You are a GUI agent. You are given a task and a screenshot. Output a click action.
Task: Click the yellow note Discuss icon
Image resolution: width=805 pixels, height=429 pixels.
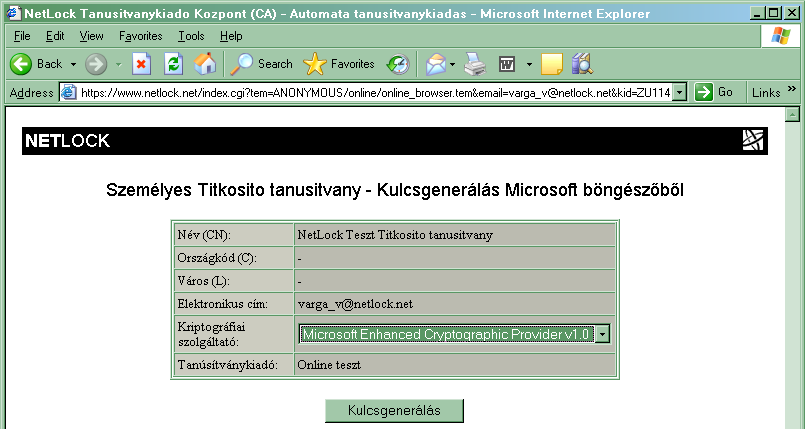[552, 64]
